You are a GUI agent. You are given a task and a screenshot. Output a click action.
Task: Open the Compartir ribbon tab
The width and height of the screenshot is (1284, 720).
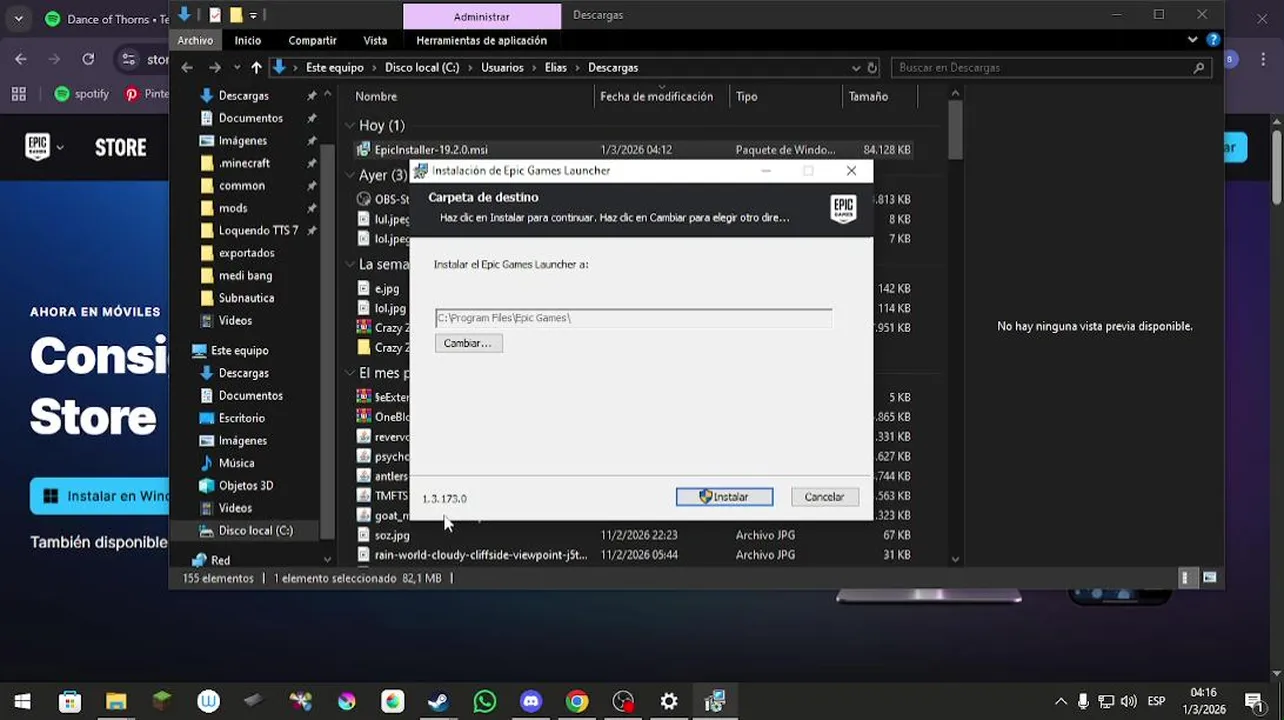point(312,40)
